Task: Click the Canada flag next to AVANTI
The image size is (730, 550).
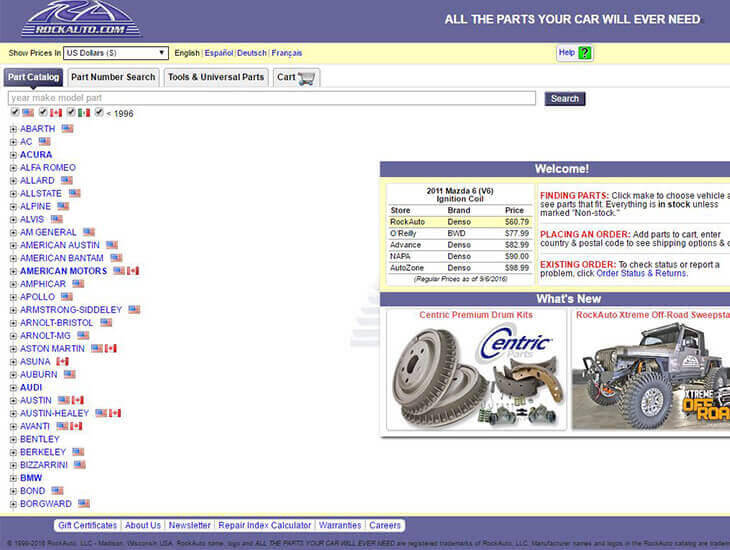Action: (76, 426)
